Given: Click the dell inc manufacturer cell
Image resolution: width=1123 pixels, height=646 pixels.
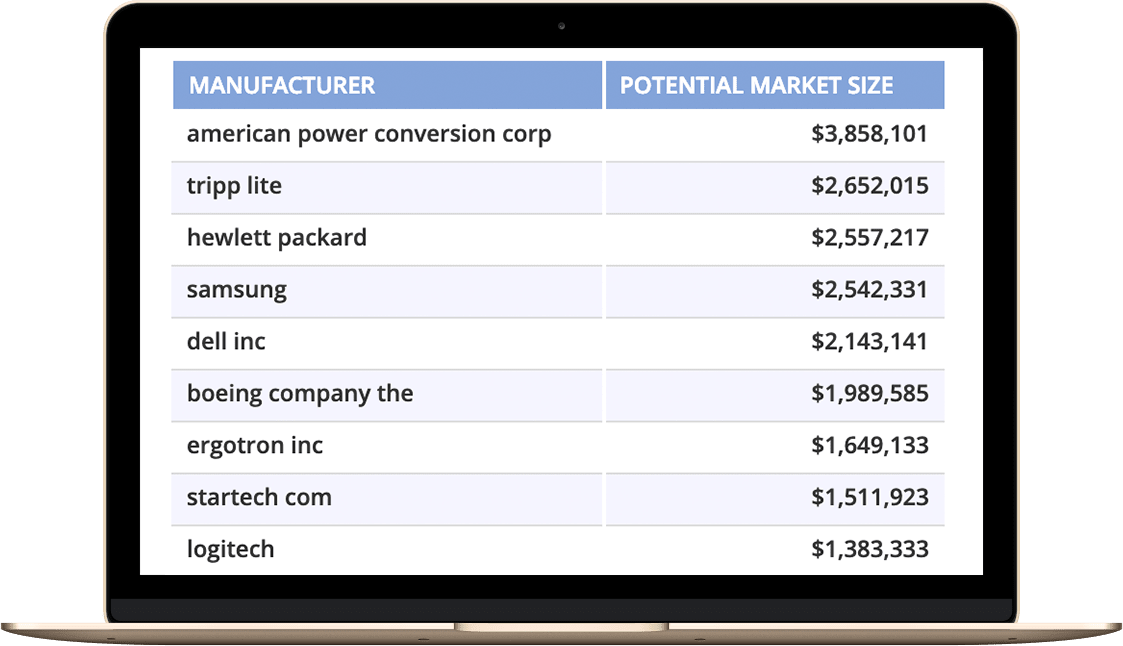Looking at the screenshot, I should [387, 343].
